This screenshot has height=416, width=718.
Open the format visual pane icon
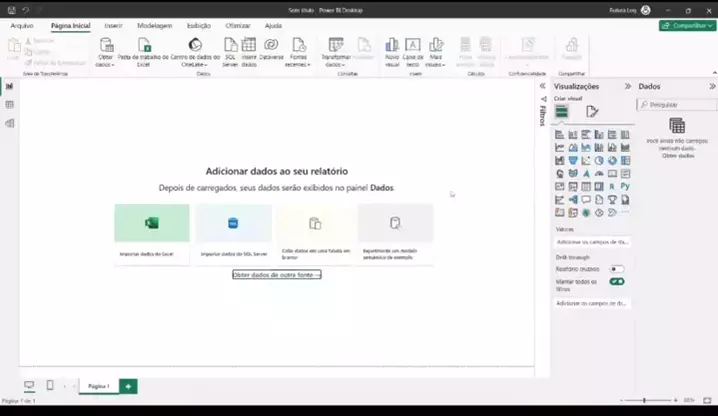pos(592,111)
